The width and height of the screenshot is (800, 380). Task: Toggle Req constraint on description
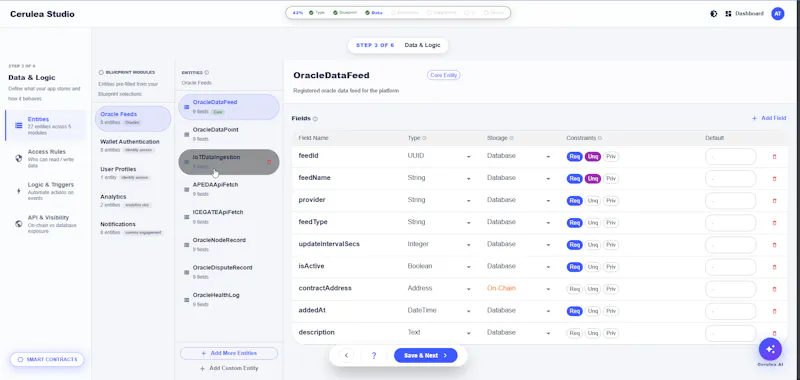[574, 333]
